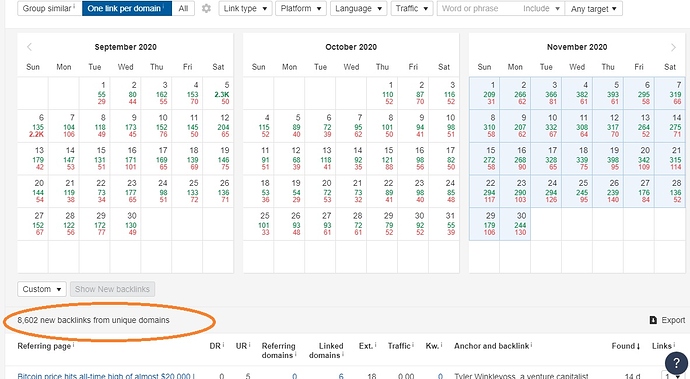Click the Export document icon
Screen dimensions: 690x379
(653, 320)
